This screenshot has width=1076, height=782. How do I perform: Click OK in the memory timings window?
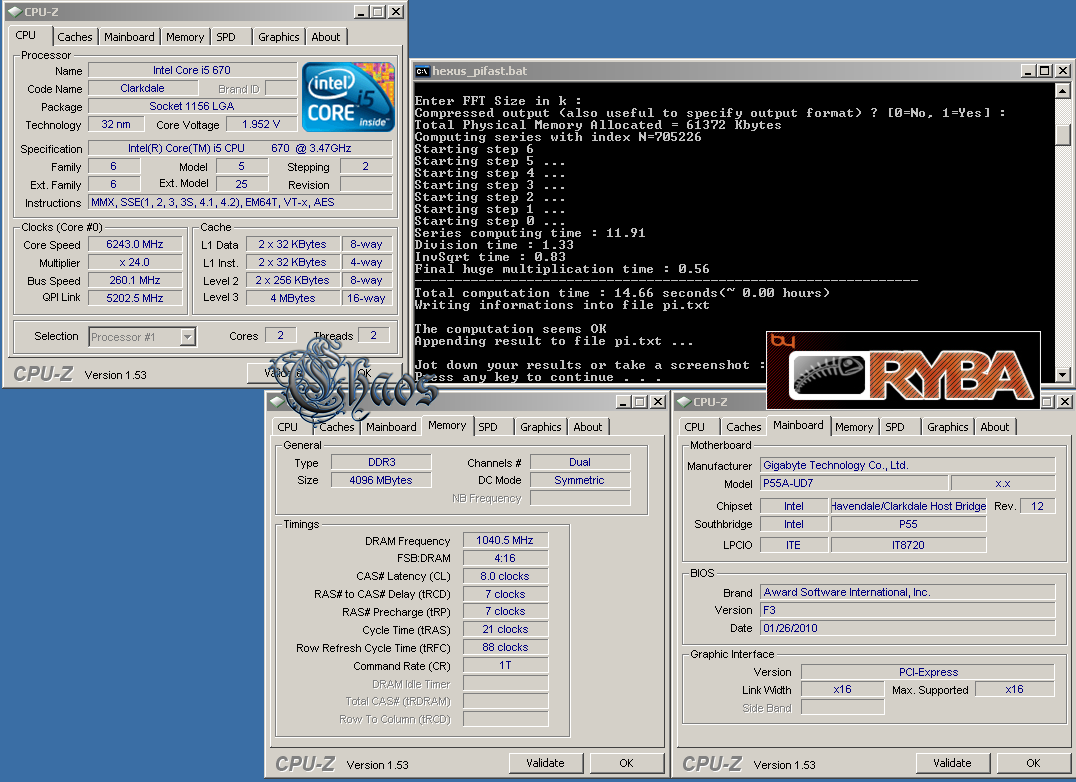click(627, 763)
